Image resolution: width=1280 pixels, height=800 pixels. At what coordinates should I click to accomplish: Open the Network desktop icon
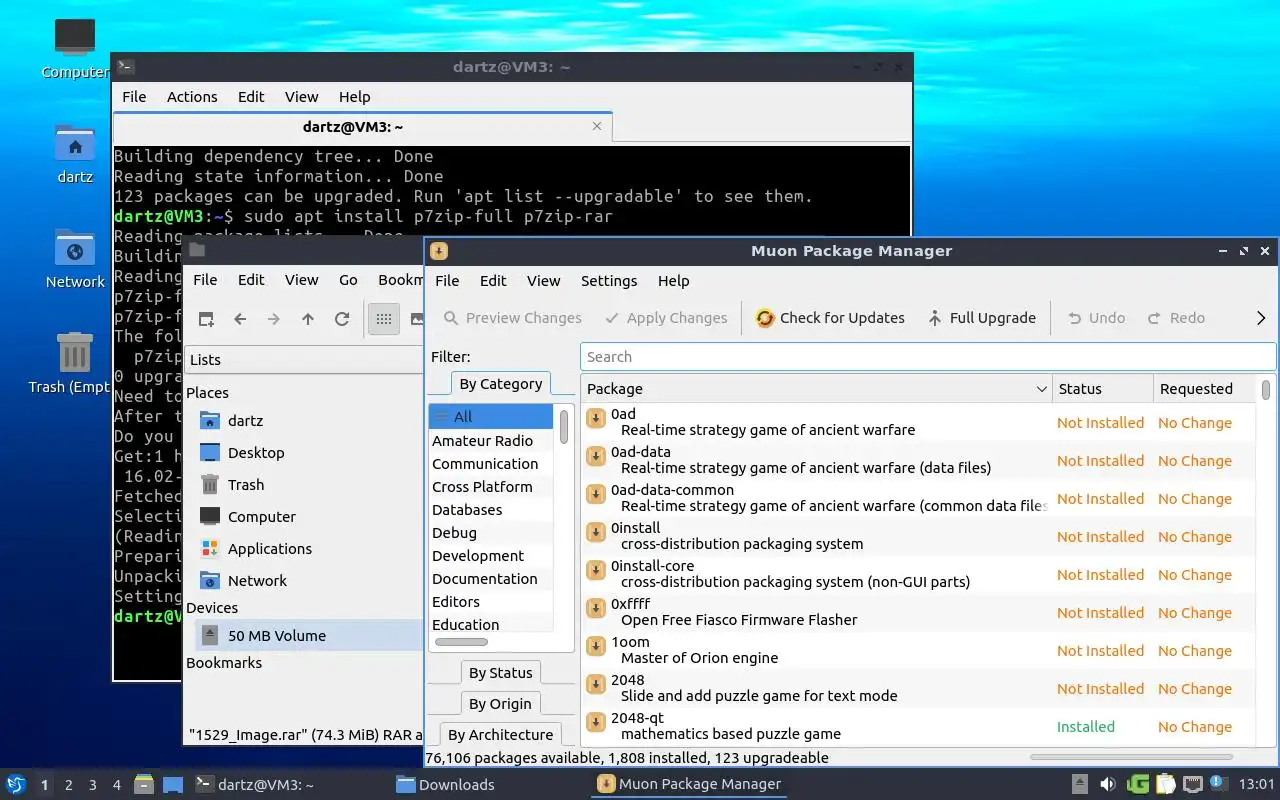(x=75, y=260)
